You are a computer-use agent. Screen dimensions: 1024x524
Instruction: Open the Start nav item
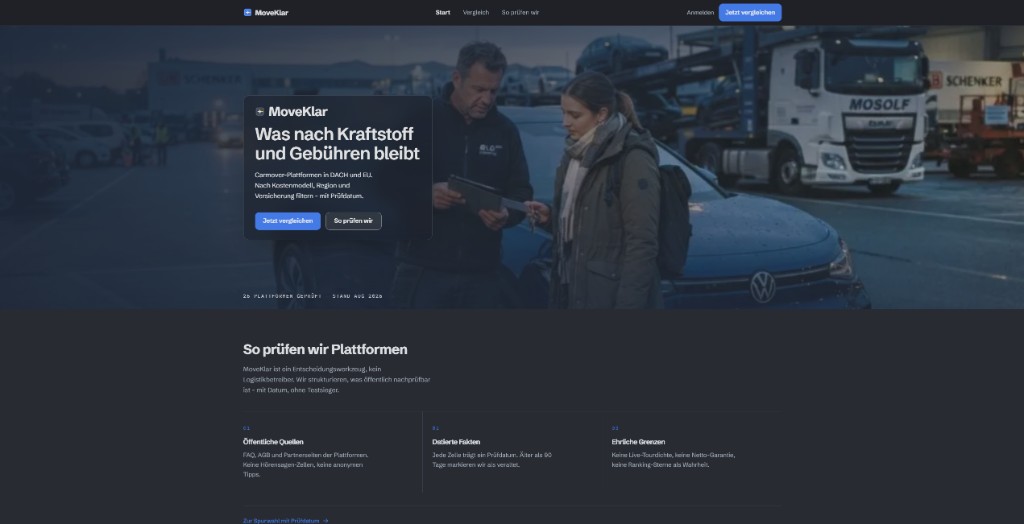click(x=443, y=12)
